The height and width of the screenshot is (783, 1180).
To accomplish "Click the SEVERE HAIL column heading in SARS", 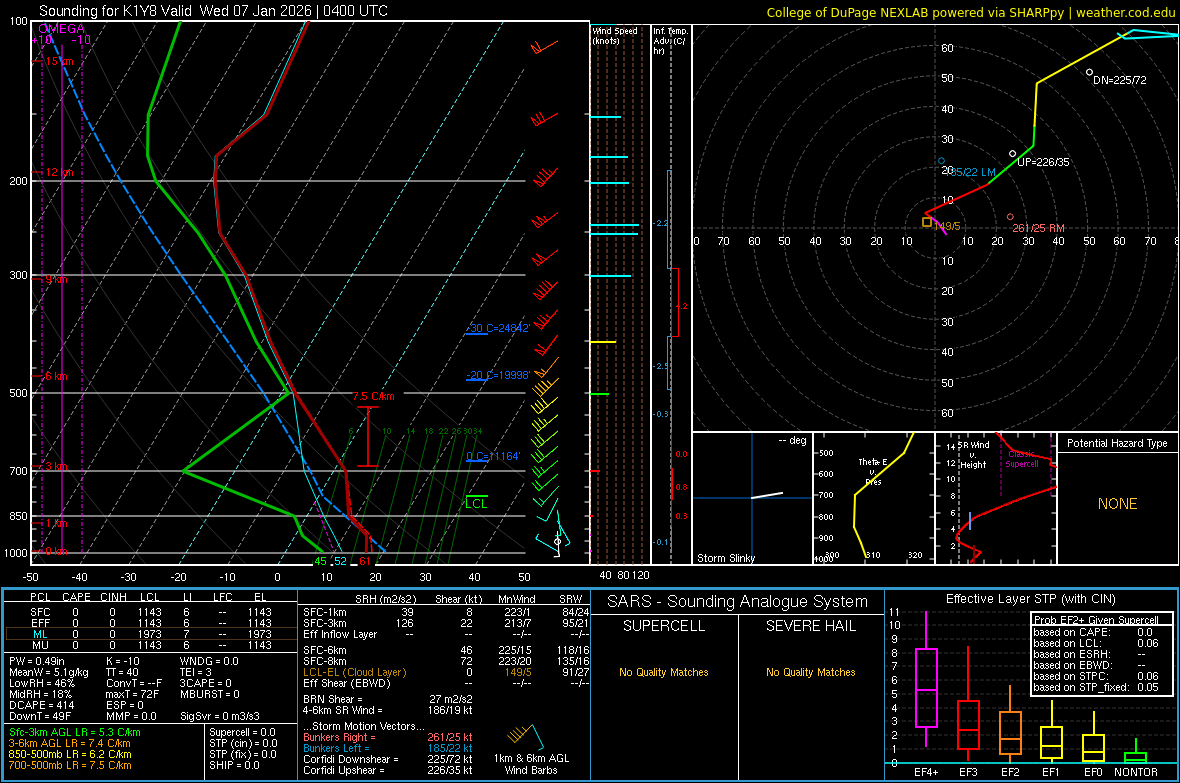I will point(810,626).
